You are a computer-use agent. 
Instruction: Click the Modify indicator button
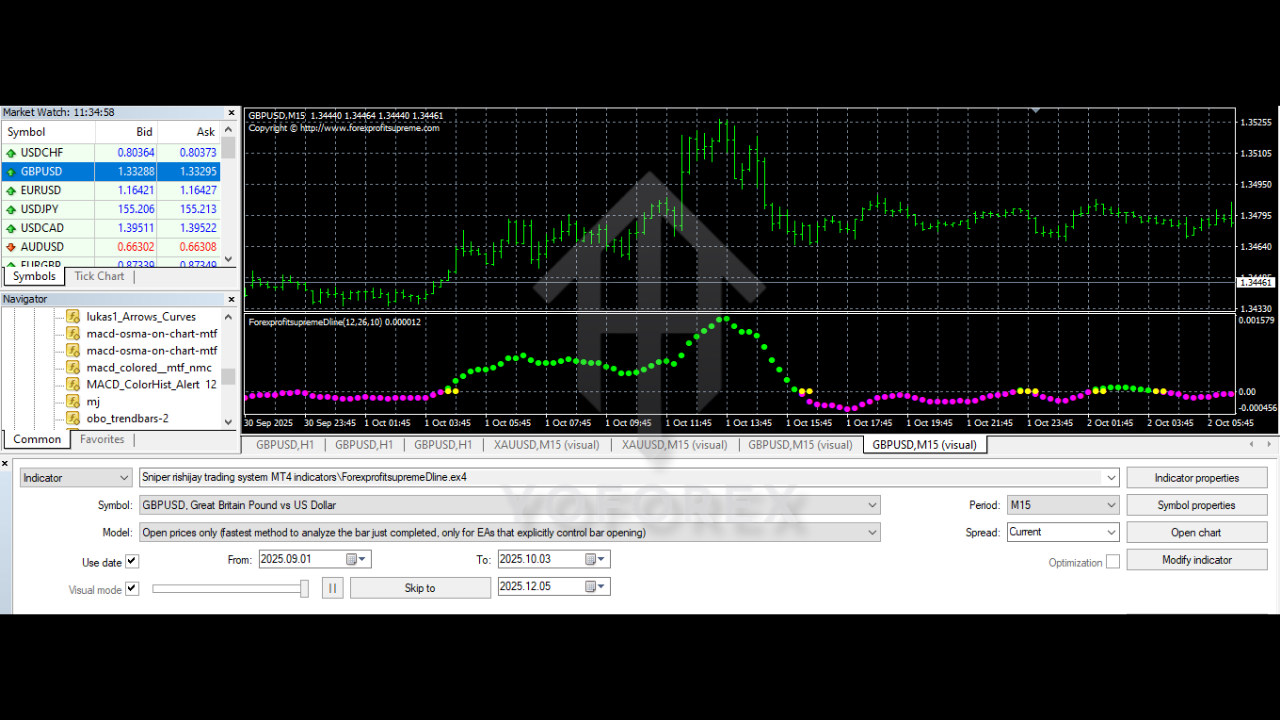tap(1196, 559)
